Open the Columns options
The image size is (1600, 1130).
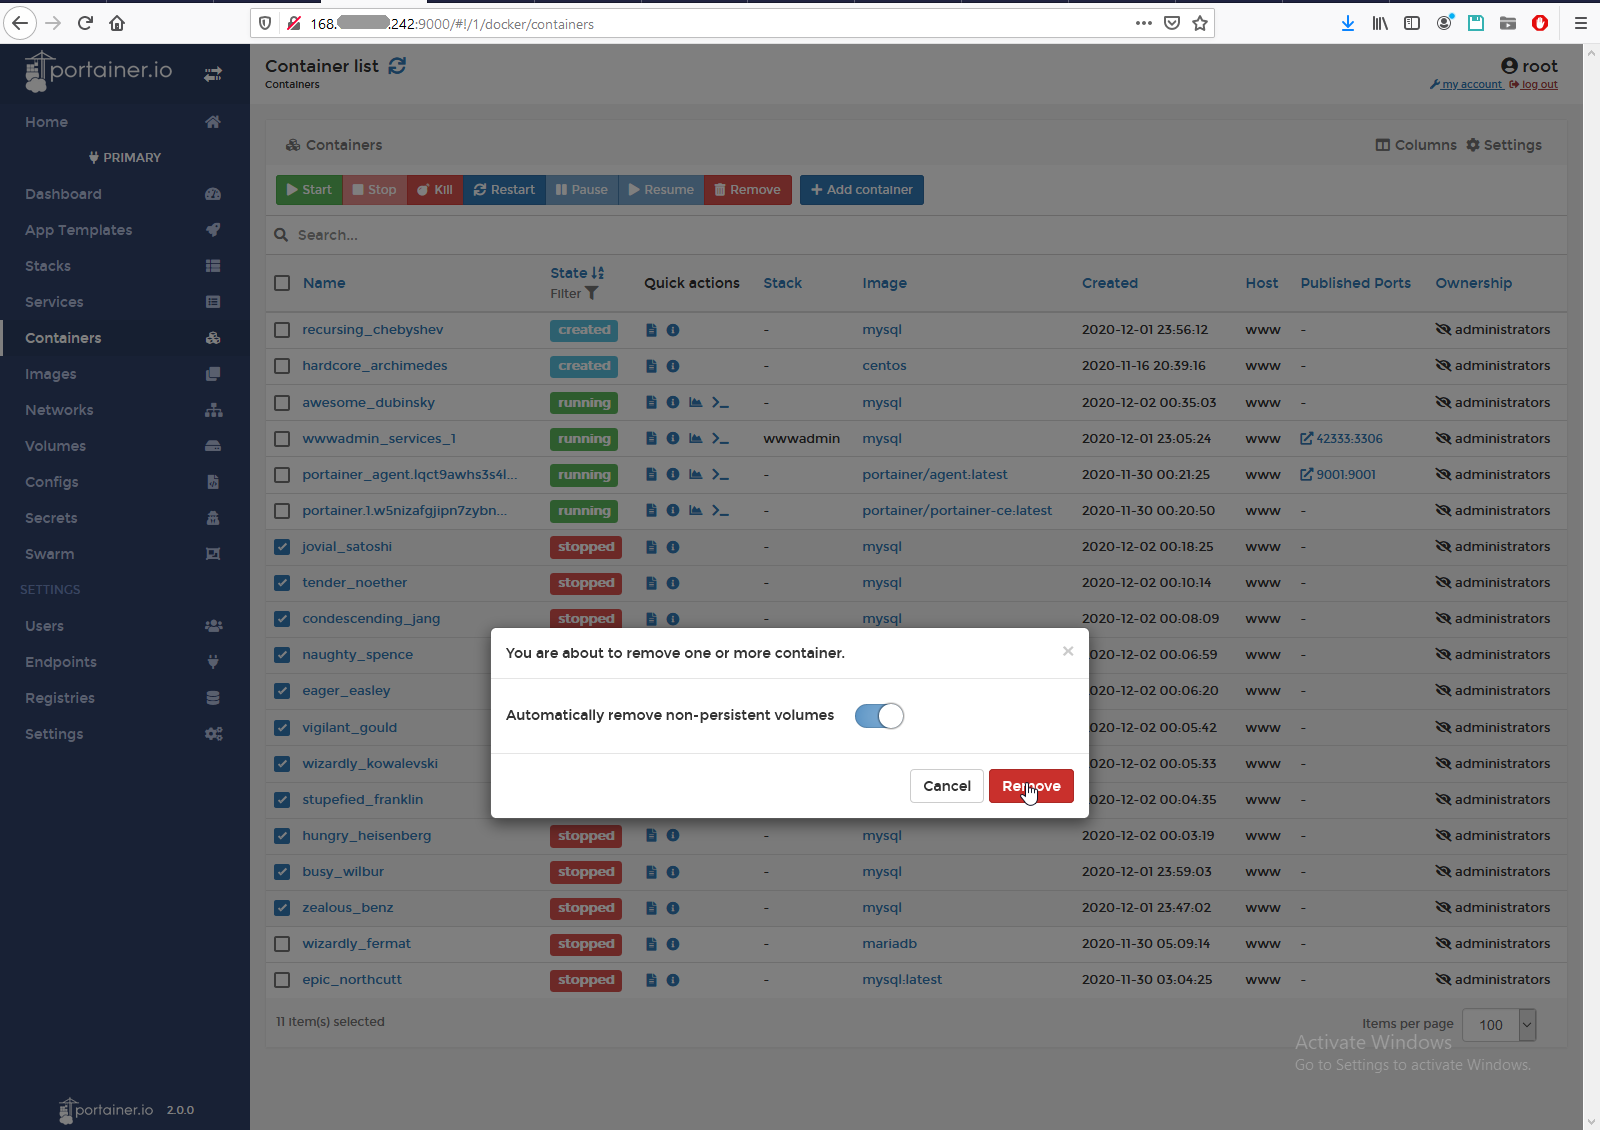point(1416,145)
